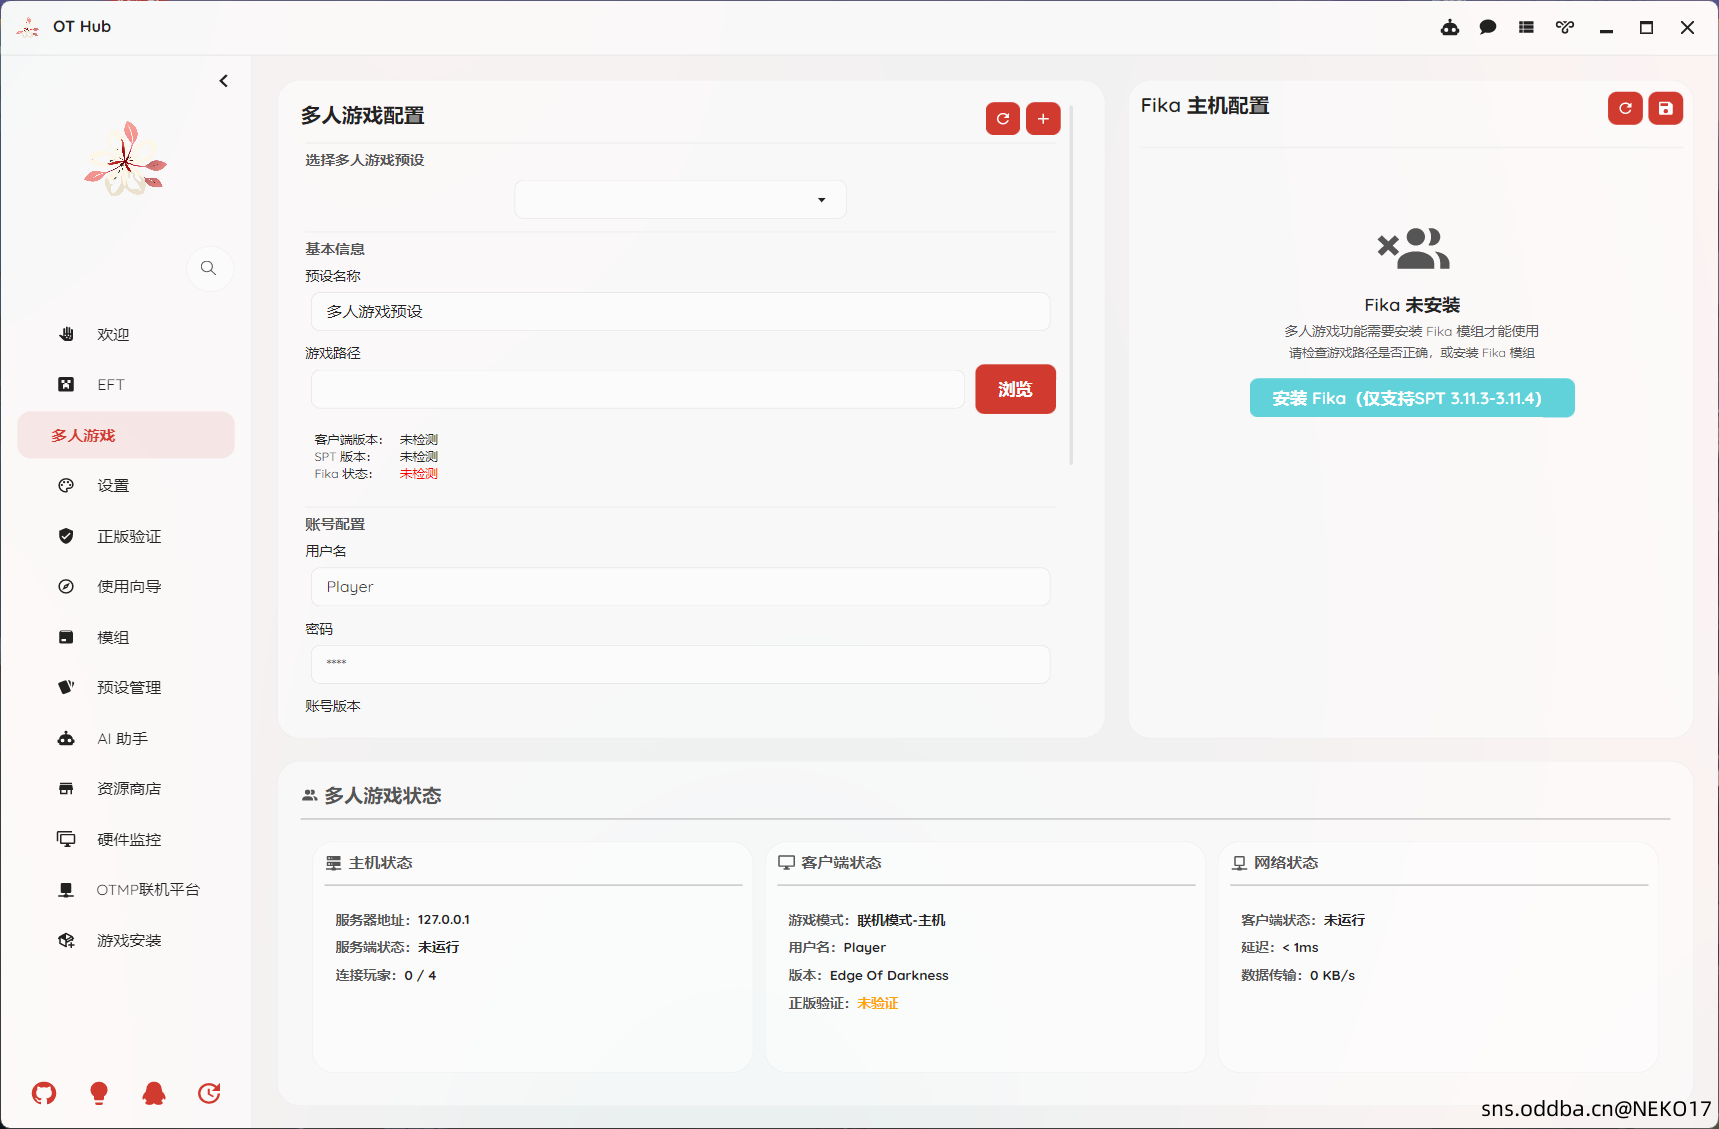Image resolution: width=1719 pixels, height=1129 pixels.
Task: Open the chat bubble icon in title bar
Action: click(1488, 28)
